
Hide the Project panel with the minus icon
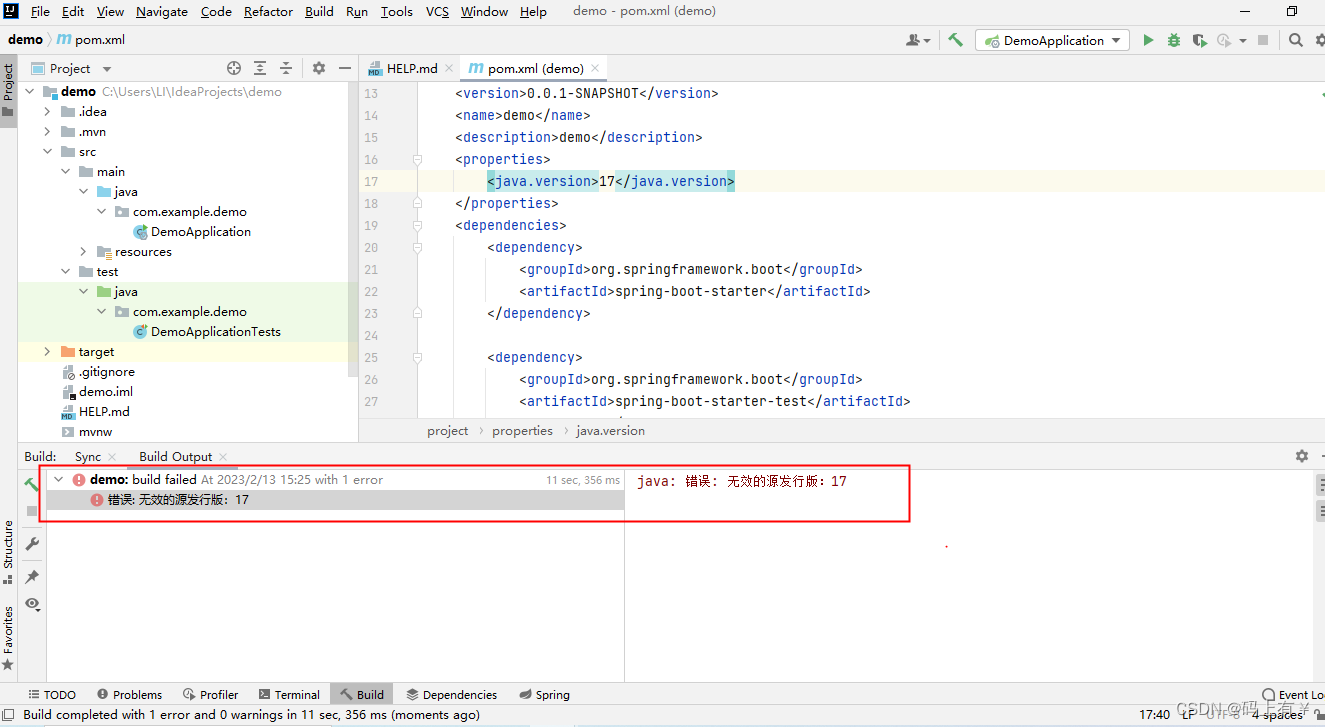[x=345, y=68]
